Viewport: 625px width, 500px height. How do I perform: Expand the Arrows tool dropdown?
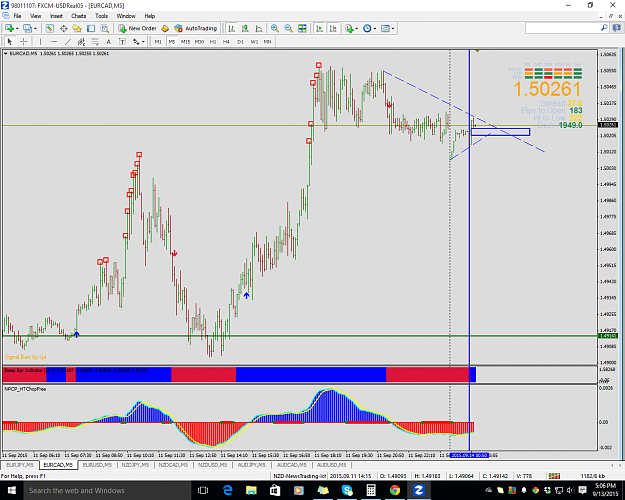click(143, 41)
